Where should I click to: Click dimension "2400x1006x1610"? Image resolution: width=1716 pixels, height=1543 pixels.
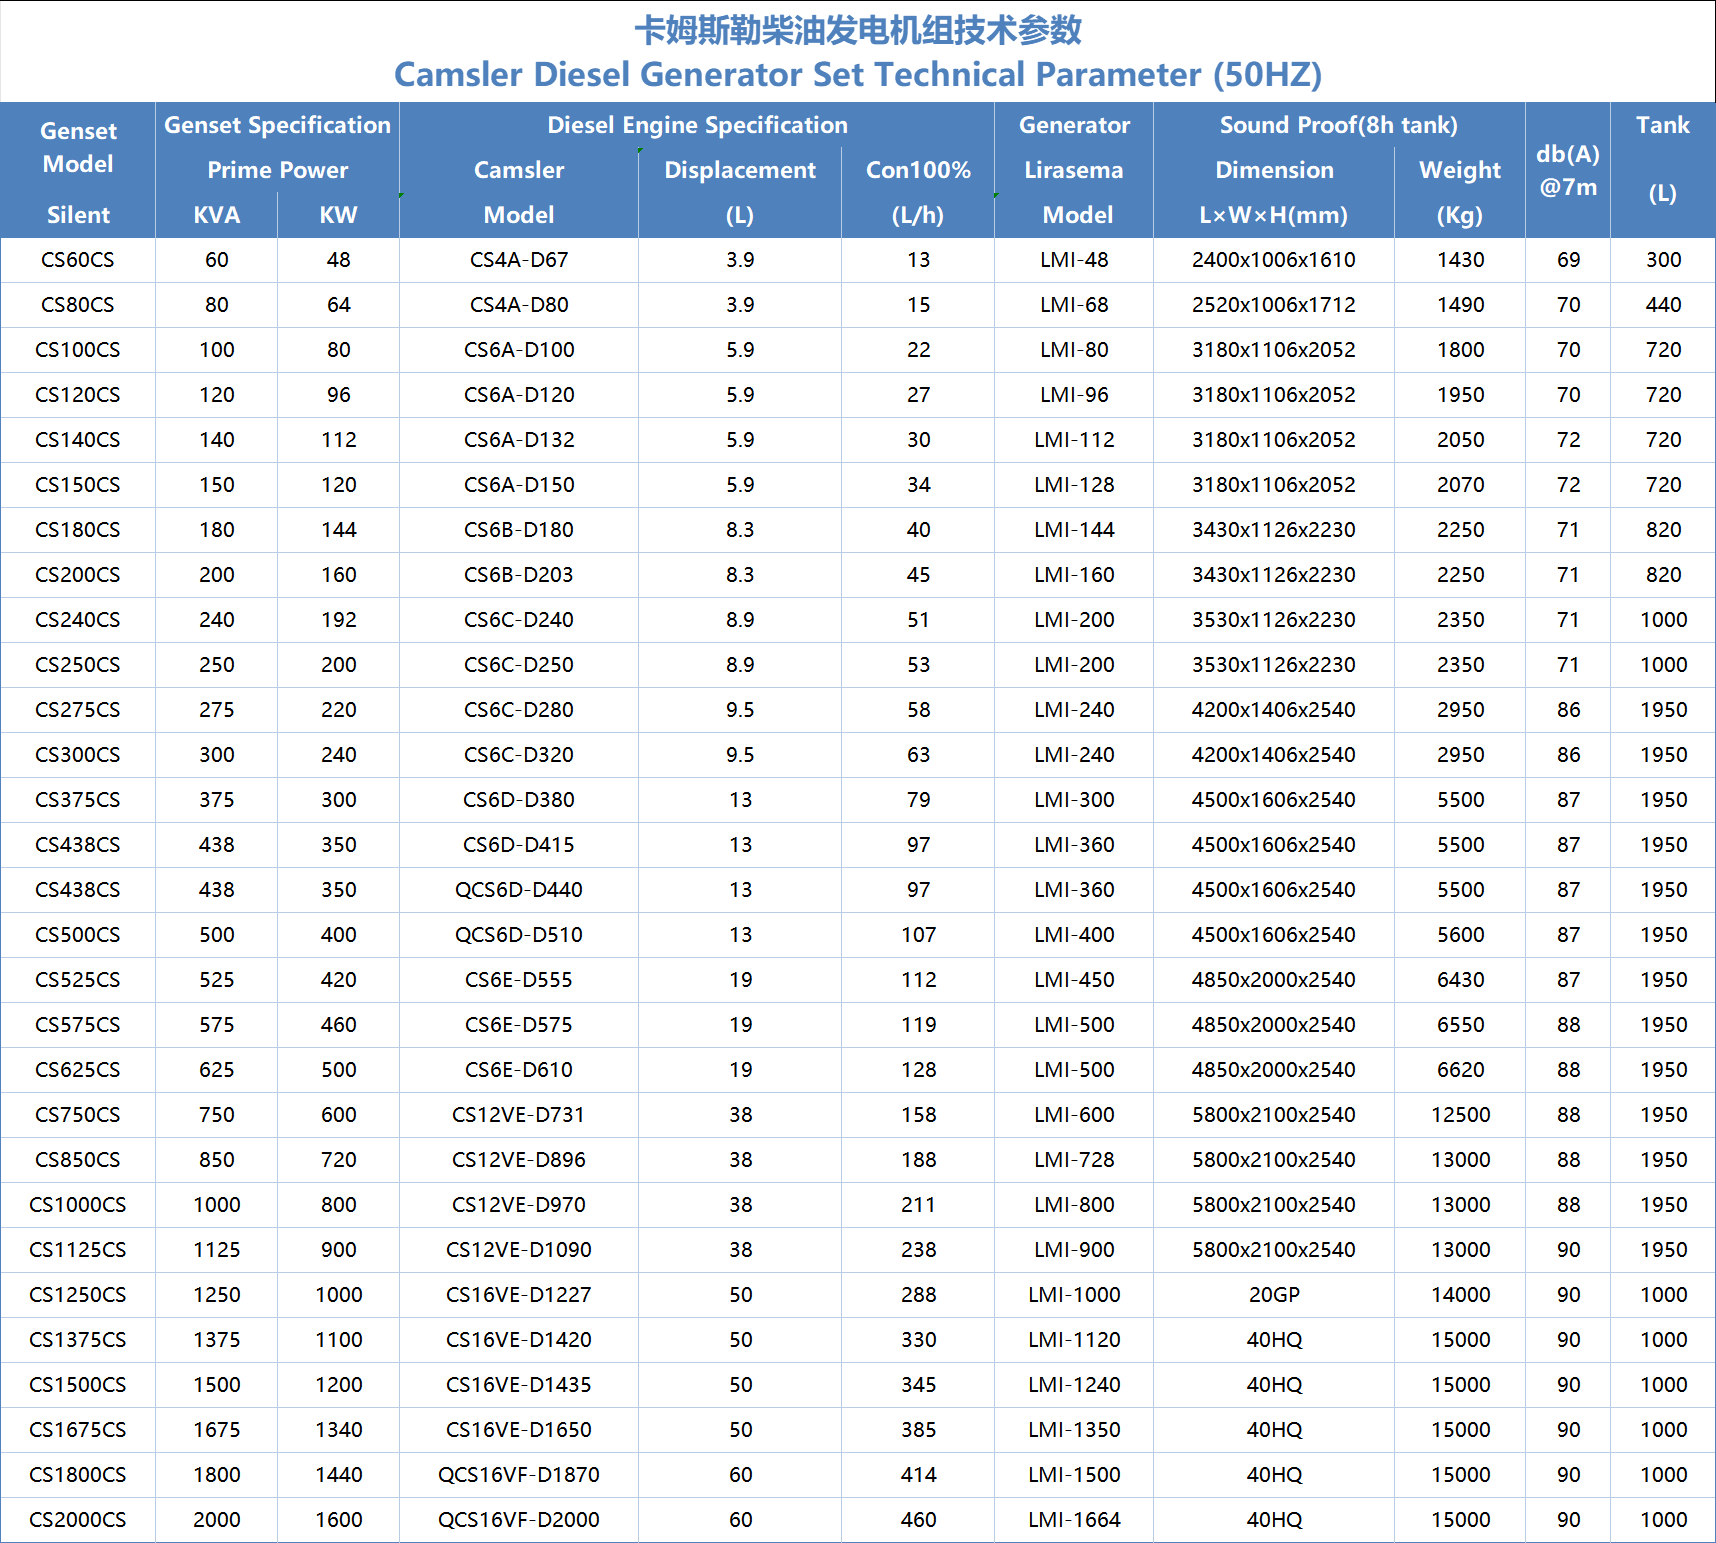coord(1274,260)
